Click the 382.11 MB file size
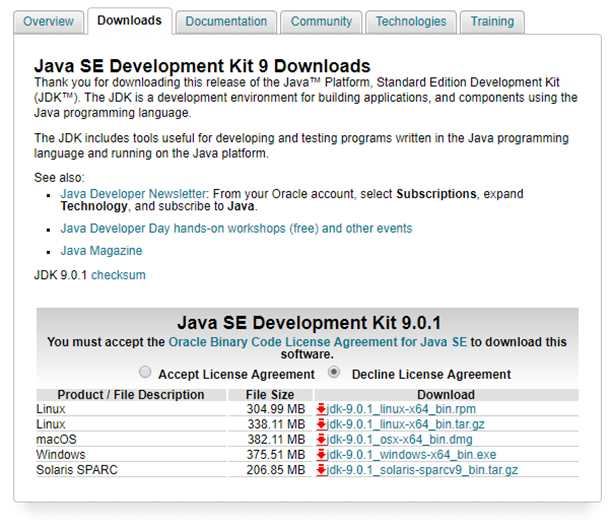This screenshot has width=610, height=520. (276, 439)
